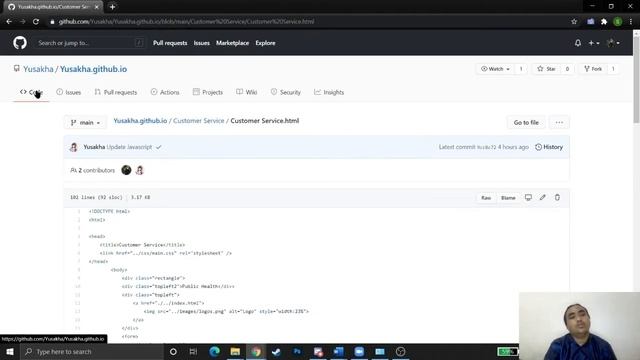Launch Microsoft Edge from the taskbar
This screenshot has height=360, width=640.
pos(214,351)
